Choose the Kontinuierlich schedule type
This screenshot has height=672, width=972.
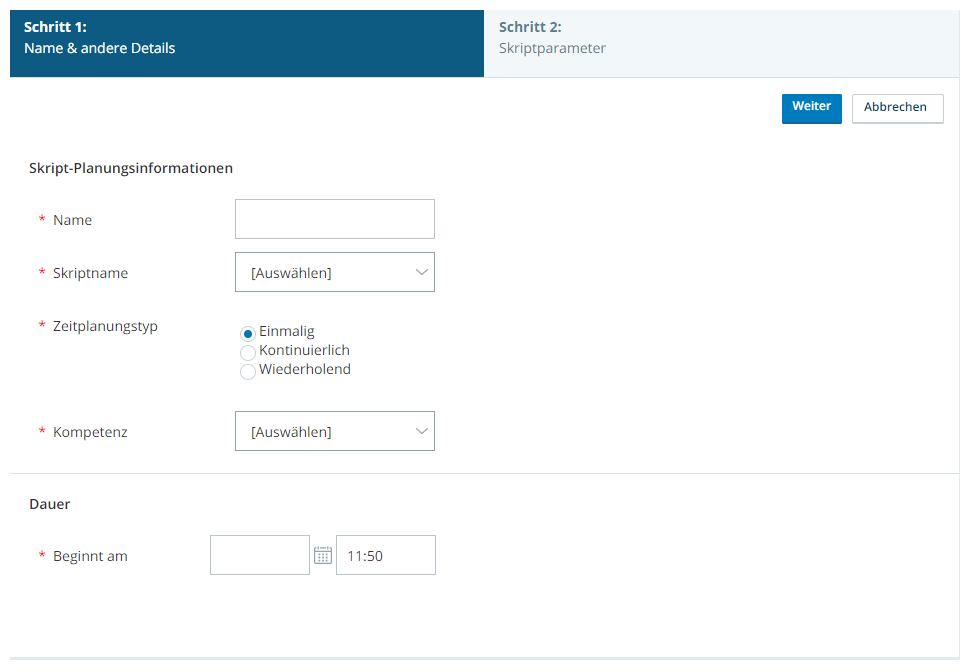(x=247, y=353)
